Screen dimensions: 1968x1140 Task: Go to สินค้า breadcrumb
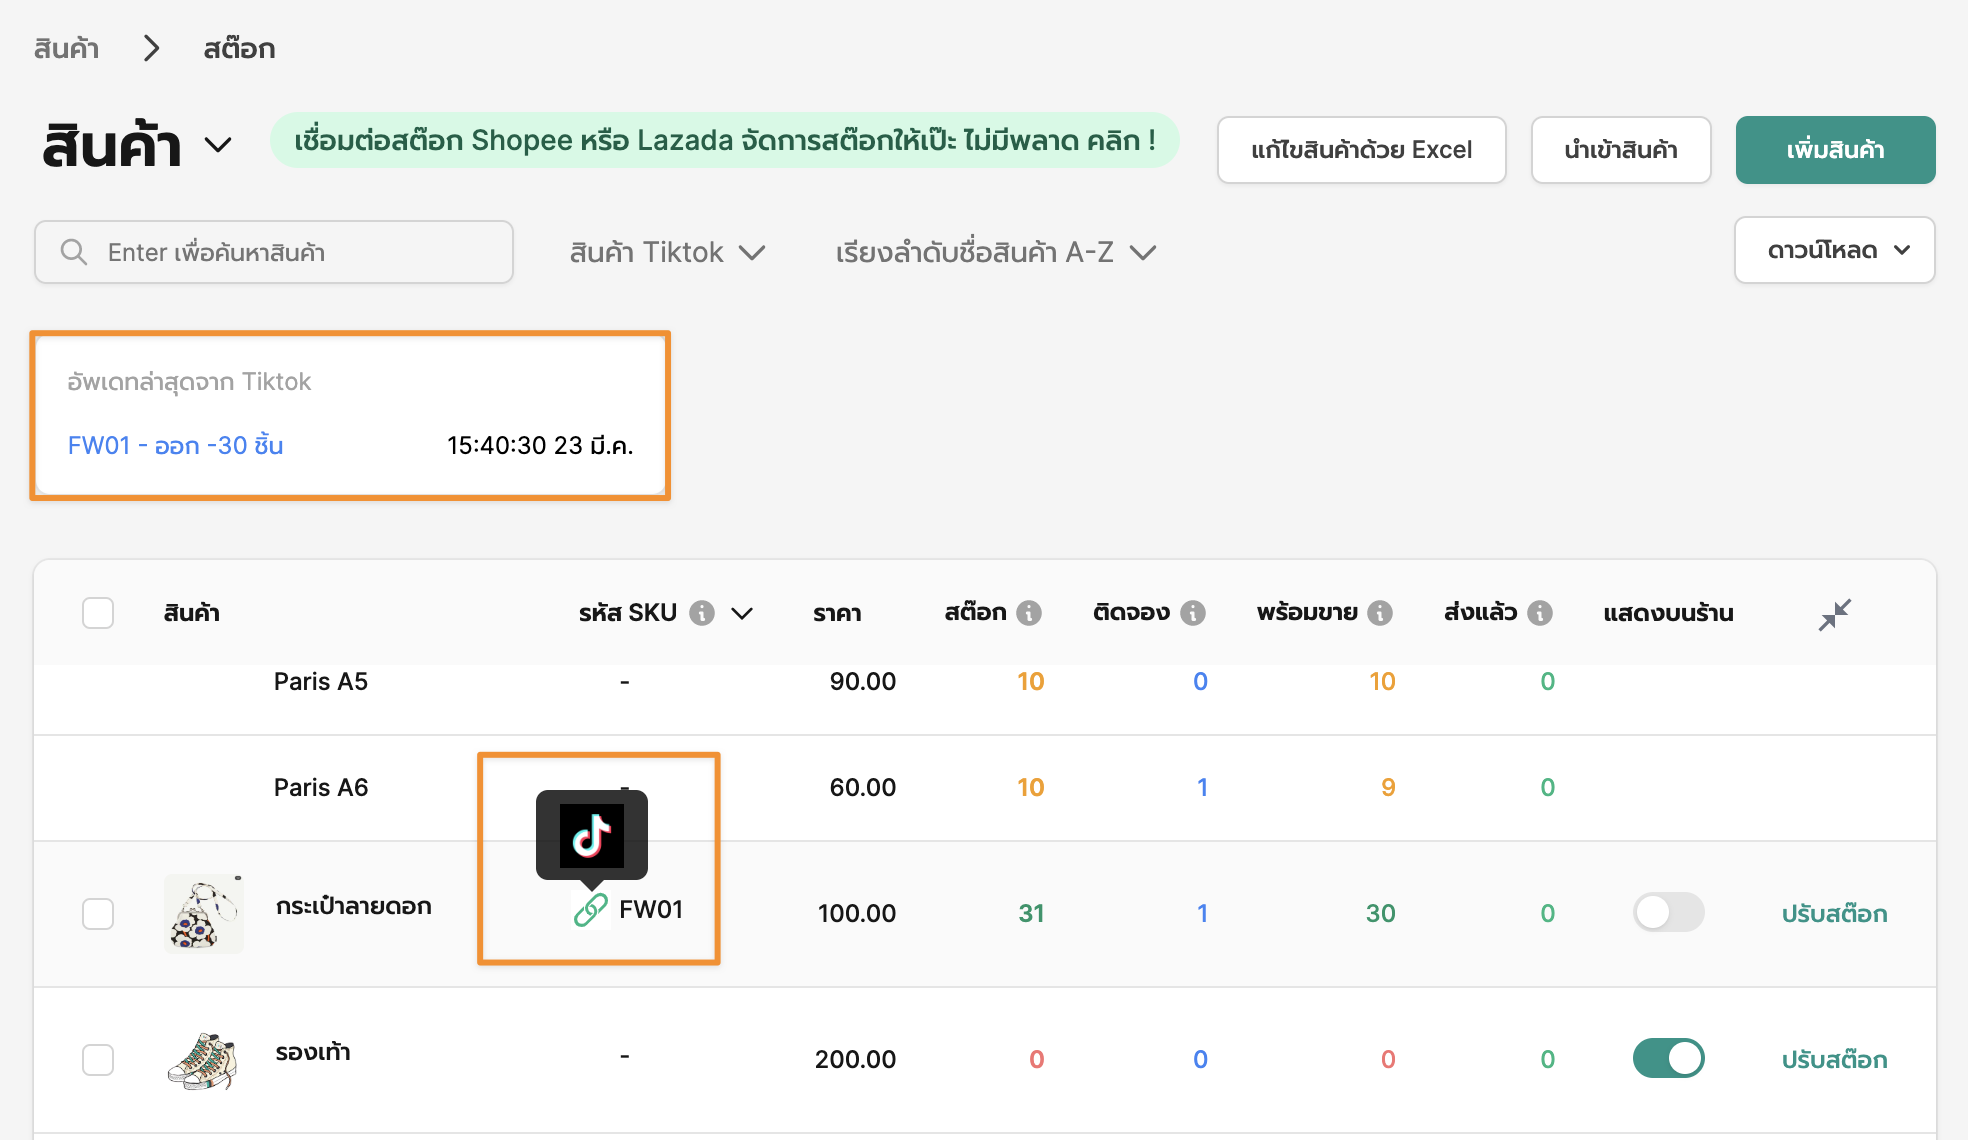coord(66,48)
